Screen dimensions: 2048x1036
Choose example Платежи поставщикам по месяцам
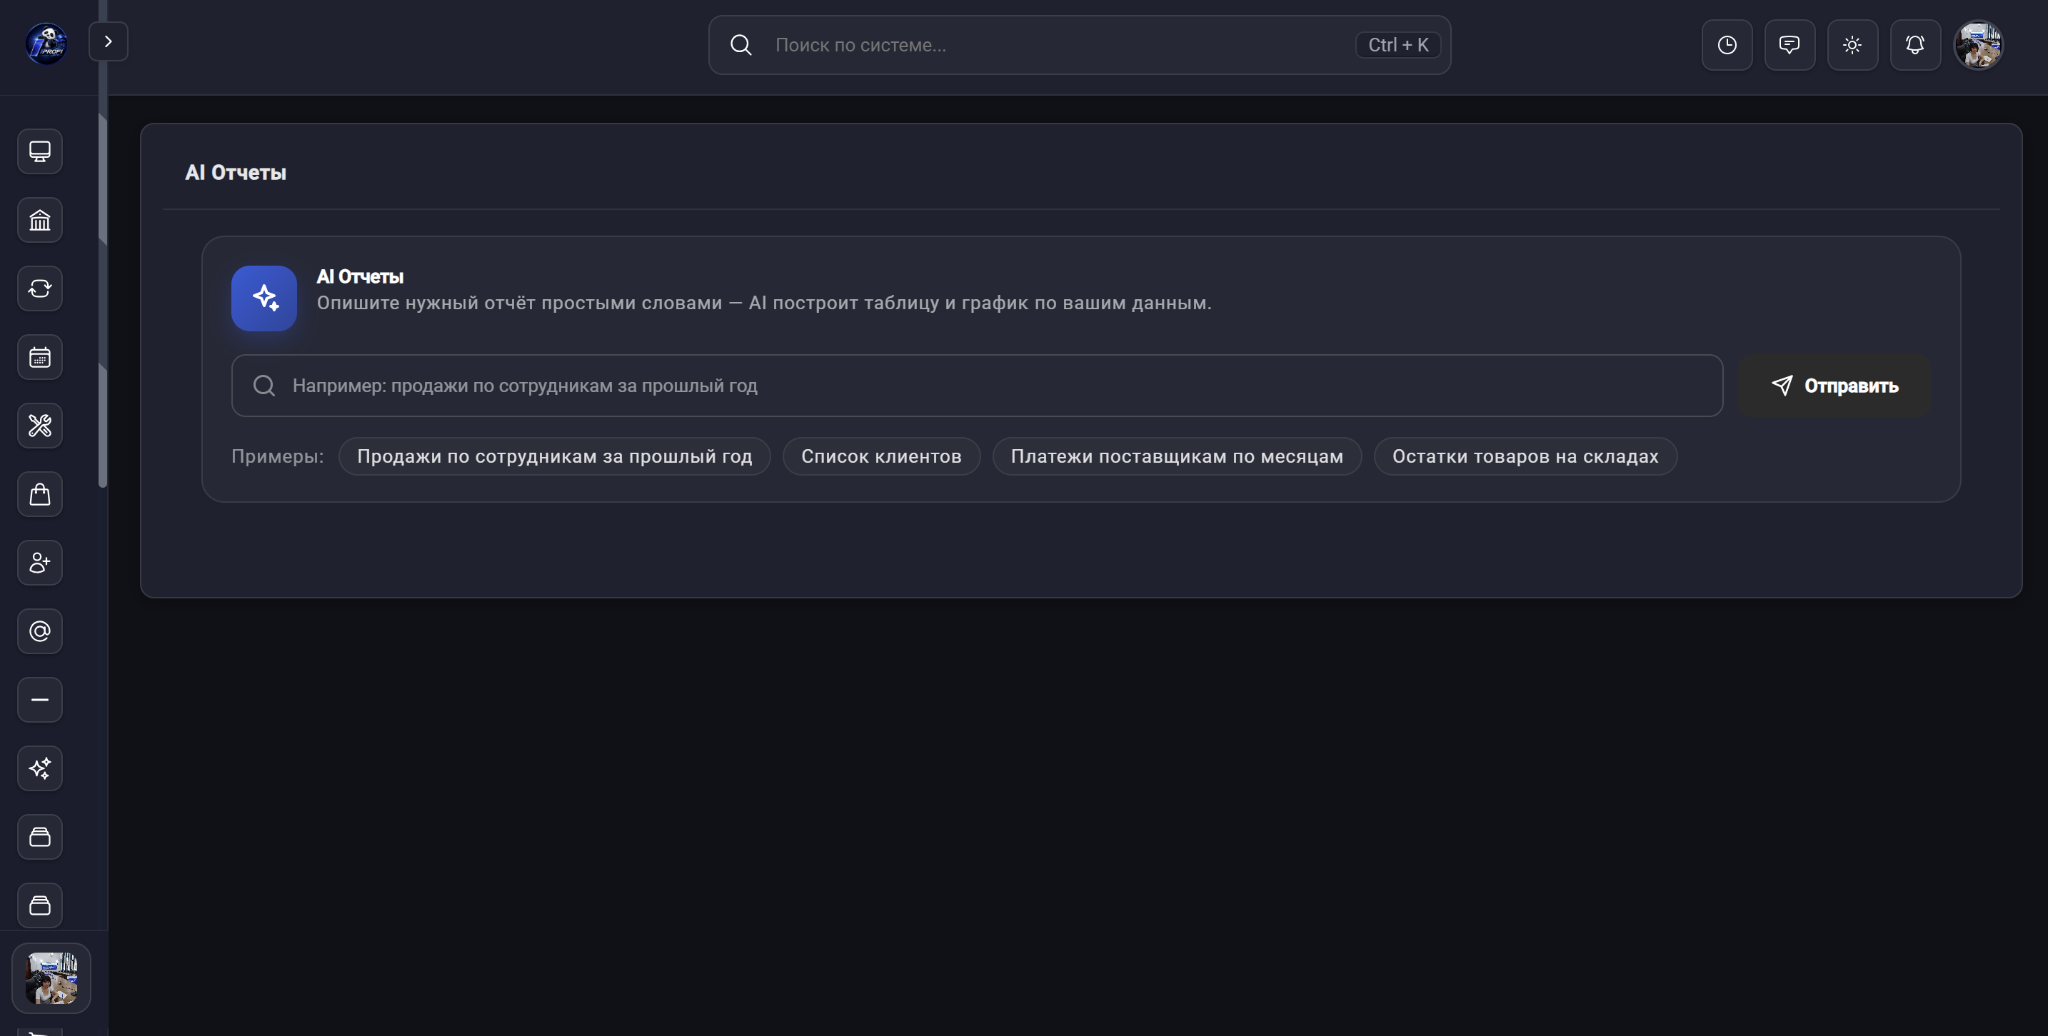click(1177, 456)
